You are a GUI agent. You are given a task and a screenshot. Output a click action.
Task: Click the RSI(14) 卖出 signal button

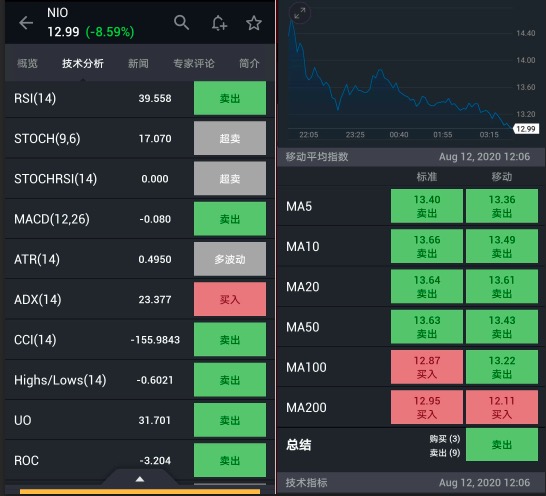click(x=230, y=98)
